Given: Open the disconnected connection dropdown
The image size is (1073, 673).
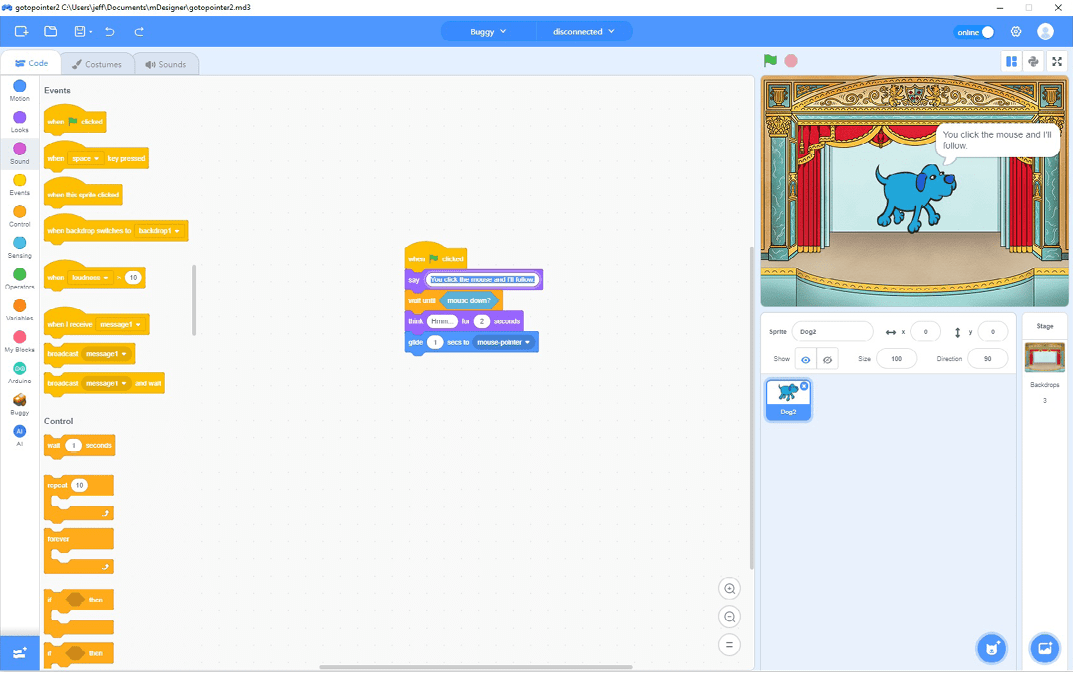Looking at the screenshot, I should (x=584, y=31).
